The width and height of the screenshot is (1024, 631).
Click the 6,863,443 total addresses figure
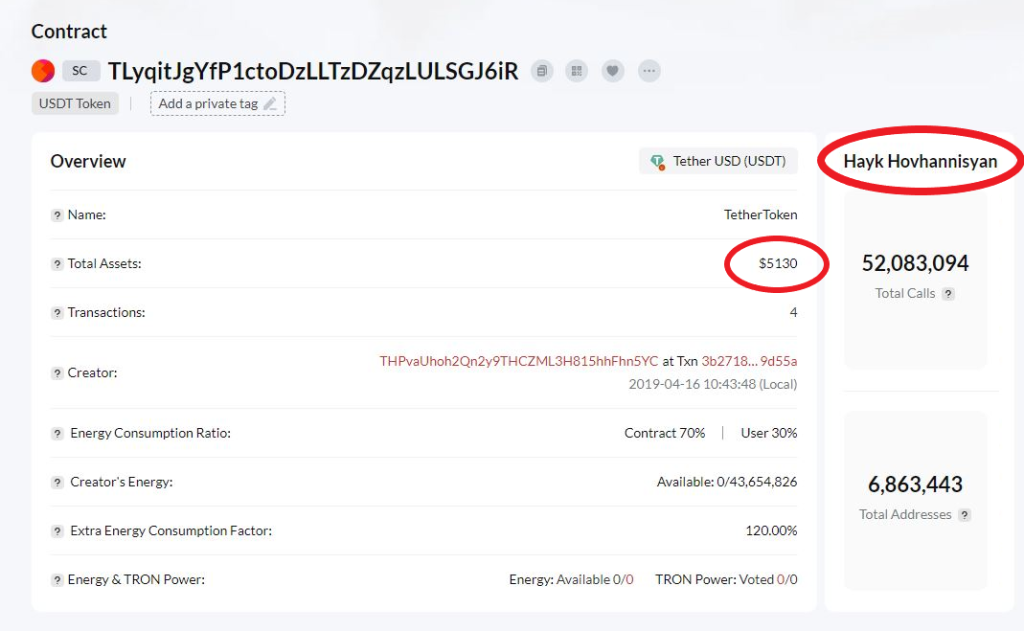coord(915,484)
